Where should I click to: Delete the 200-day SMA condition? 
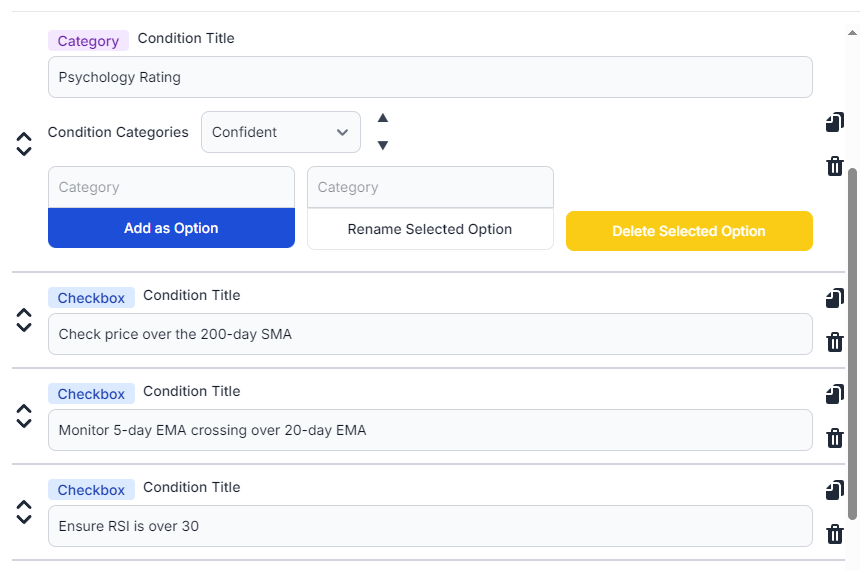(835, 342)
